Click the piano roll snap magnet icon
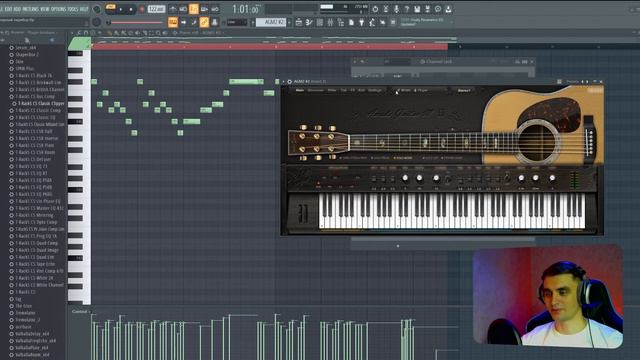 pos(86,33)
